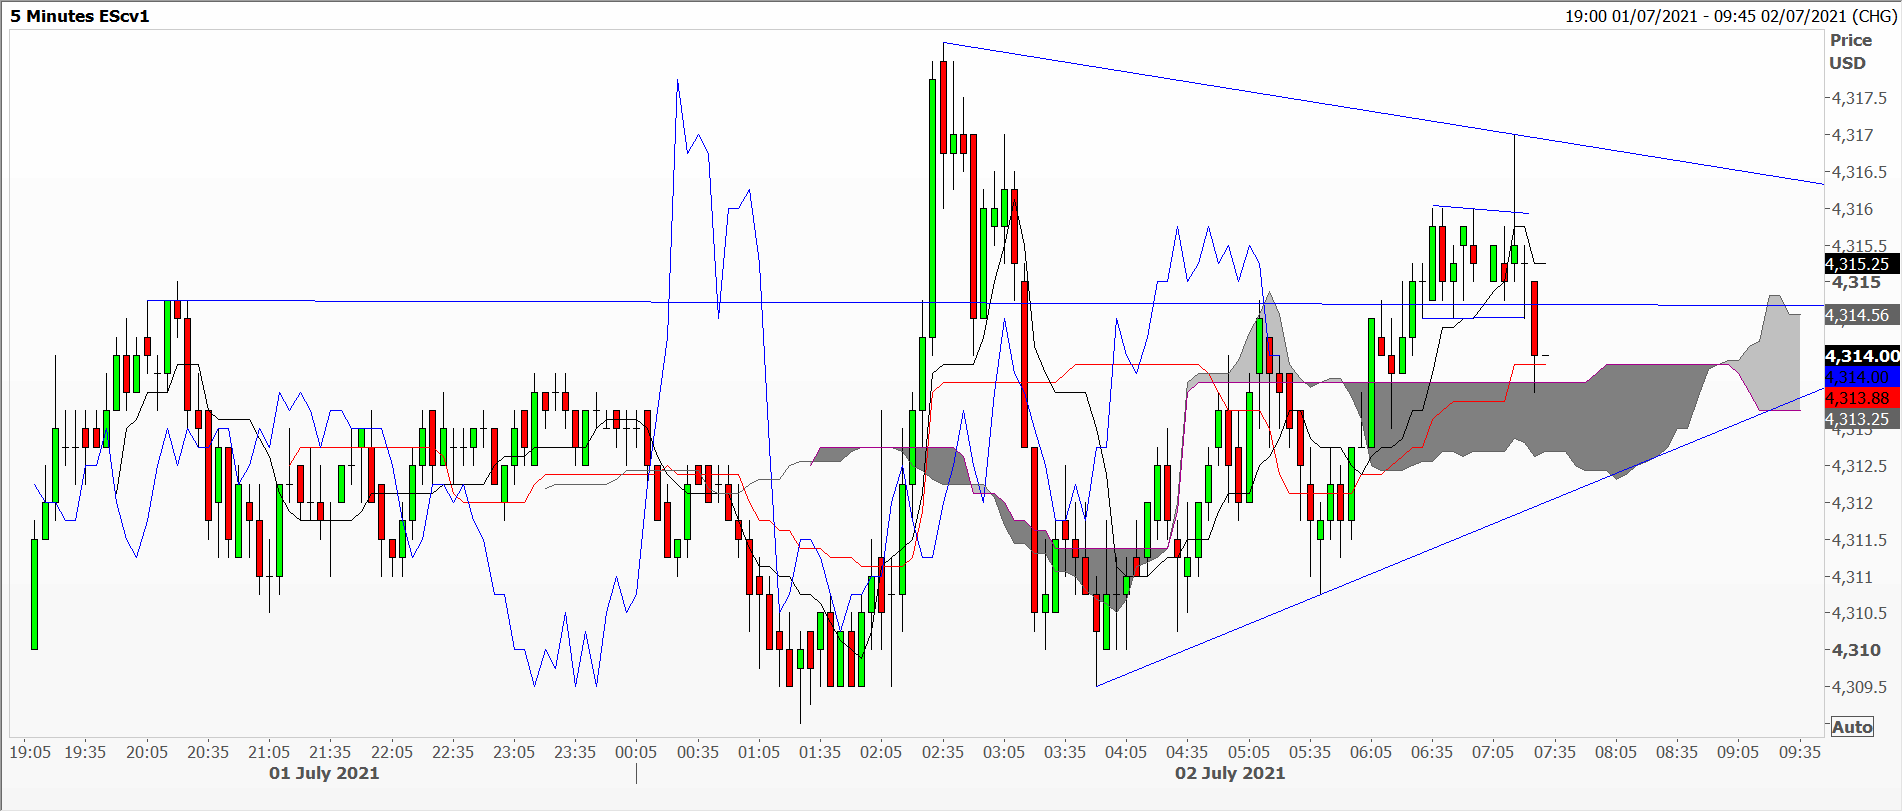Click the 4,311 price axis tick
The width and height of the screenshot is (1903, 812).
click(x=1853, y=577)
